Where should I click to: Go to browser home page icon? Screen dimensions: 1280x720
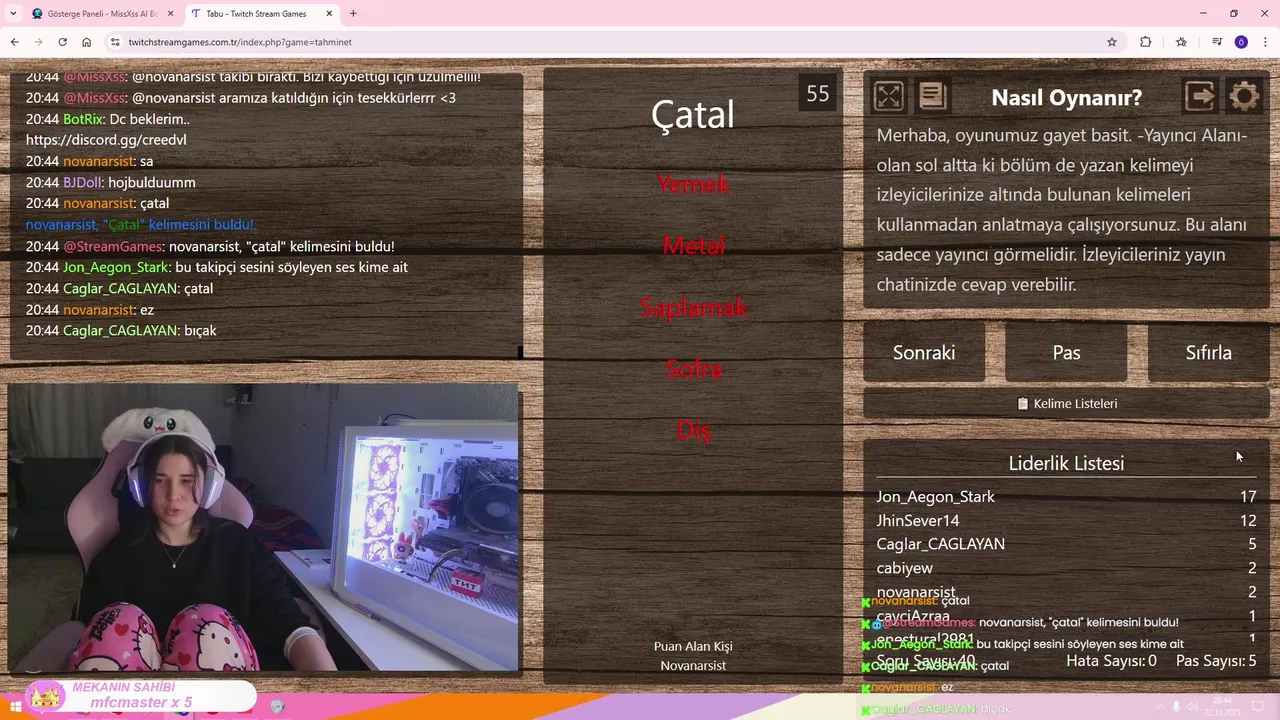[x=87, y=42]
